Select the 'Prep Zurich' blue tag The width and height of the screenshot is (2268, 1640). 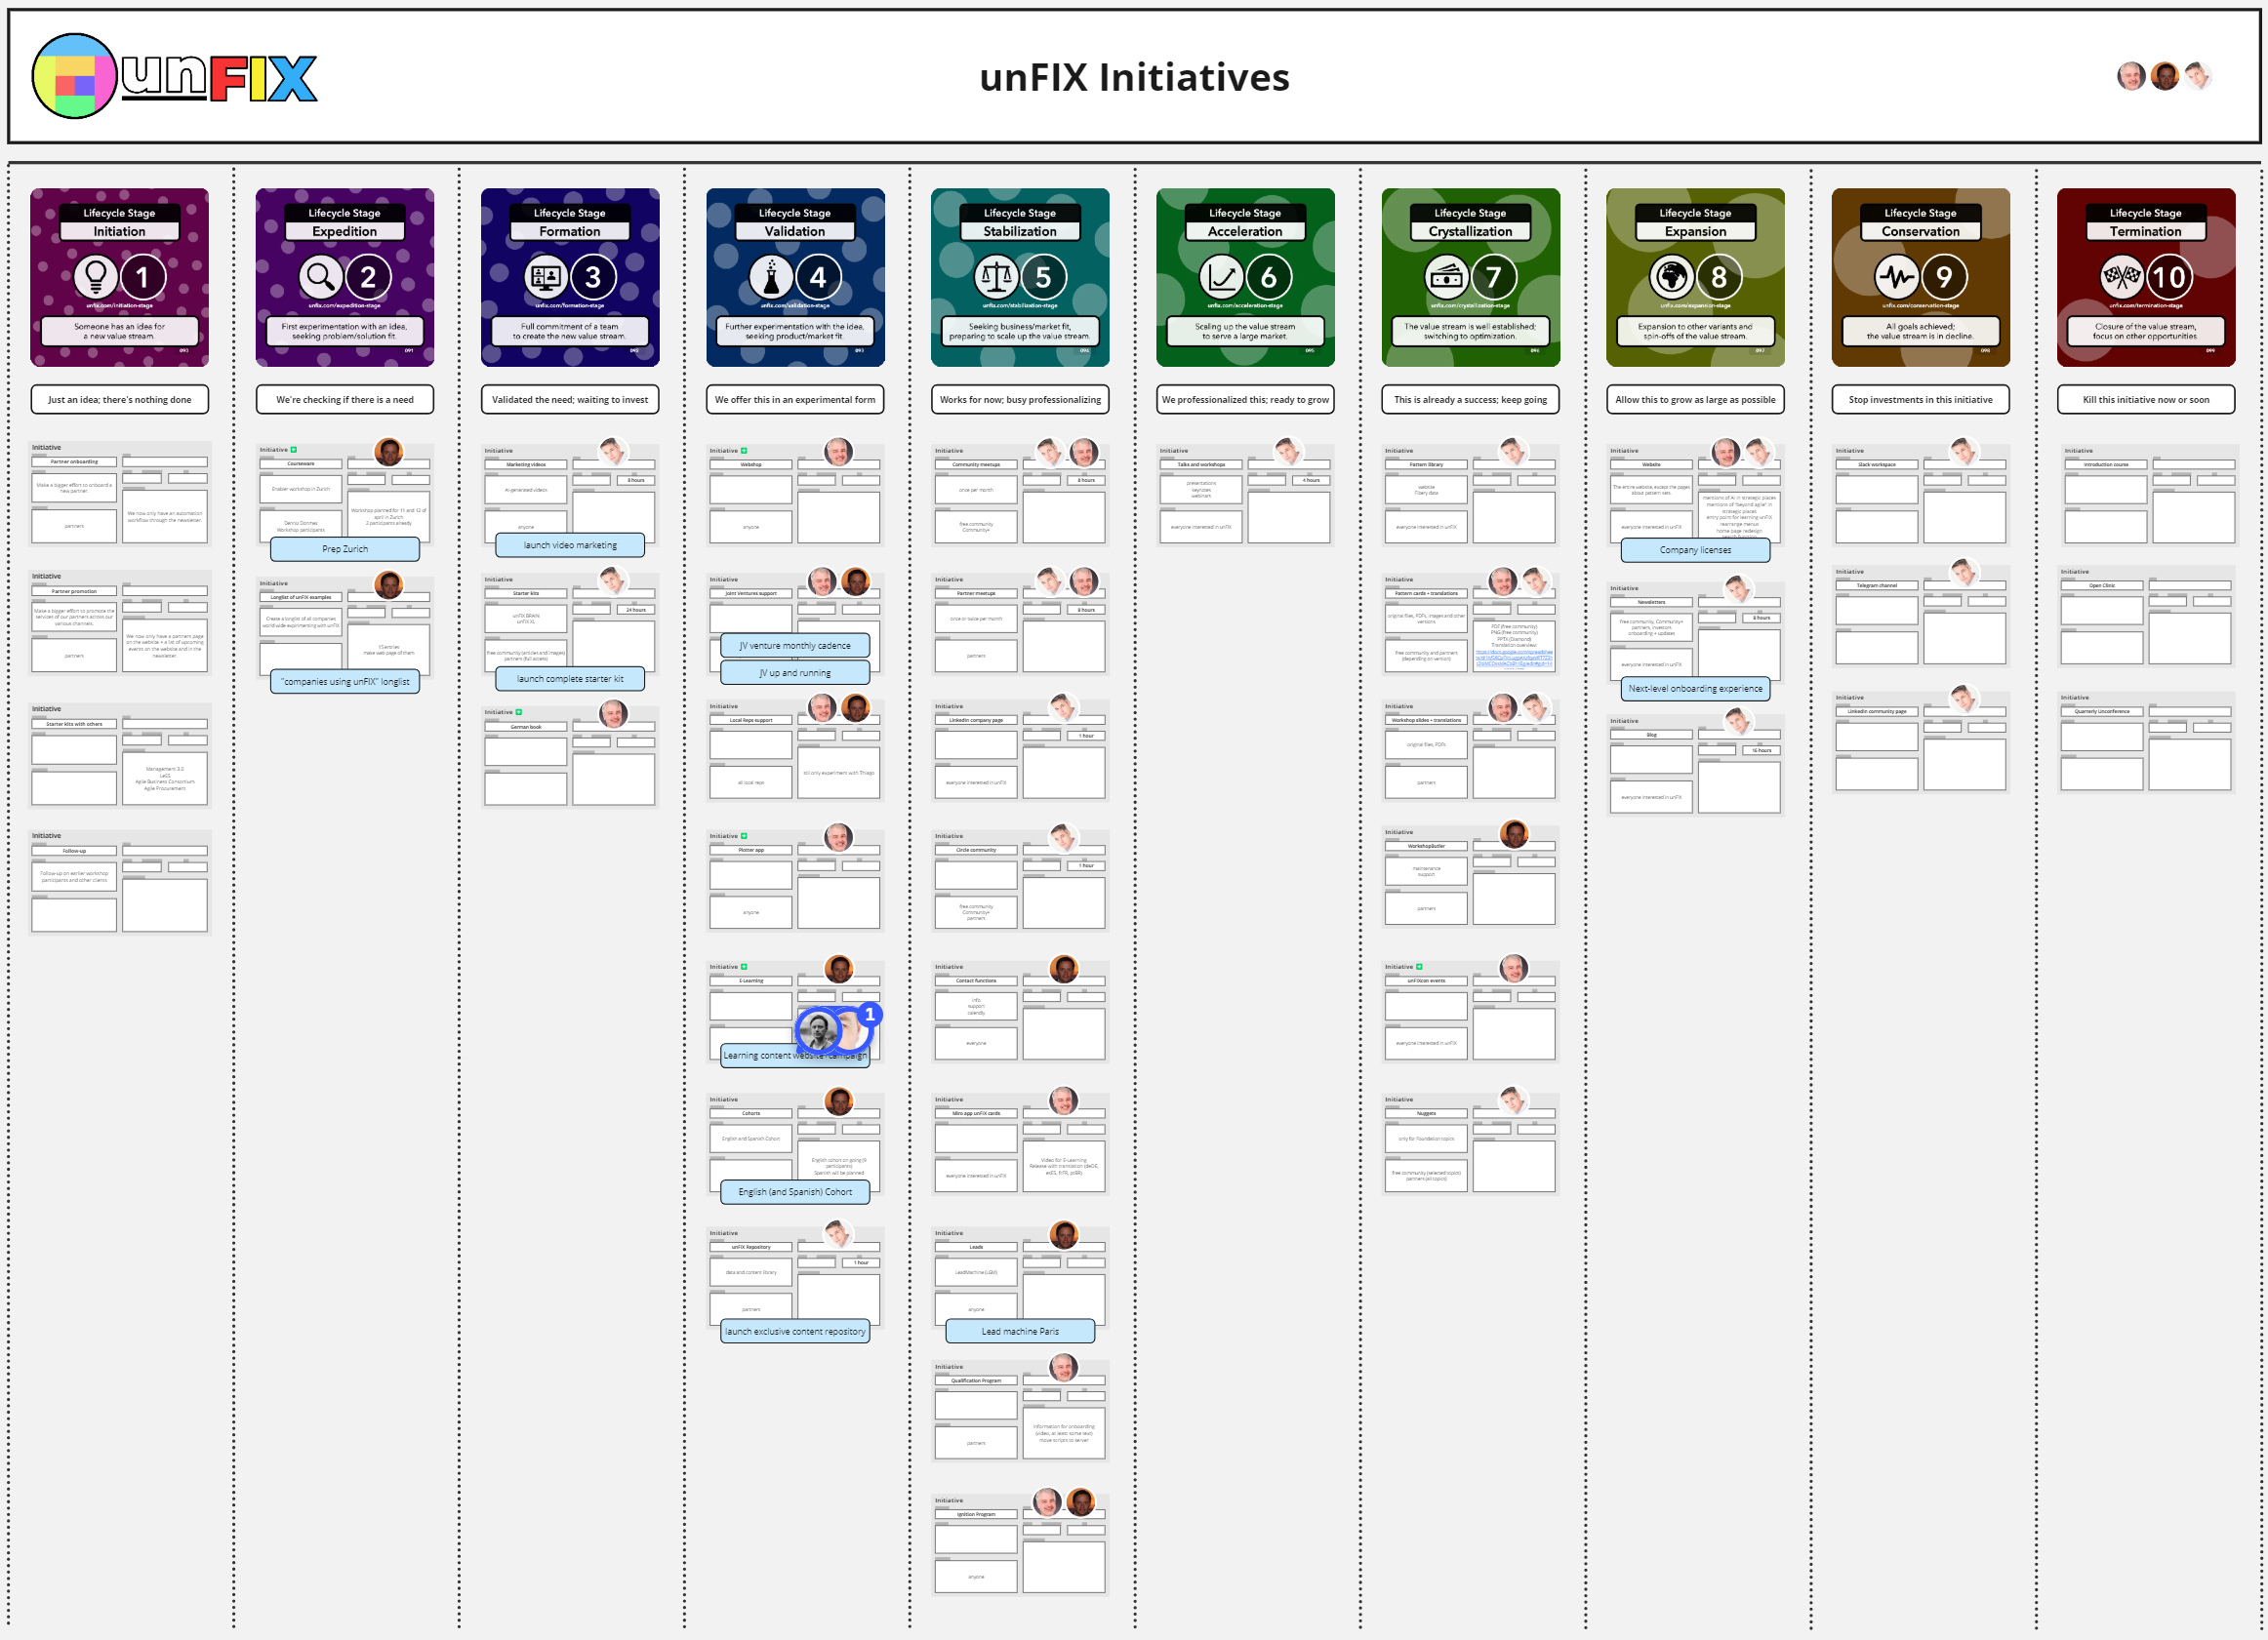click(345, 549)
